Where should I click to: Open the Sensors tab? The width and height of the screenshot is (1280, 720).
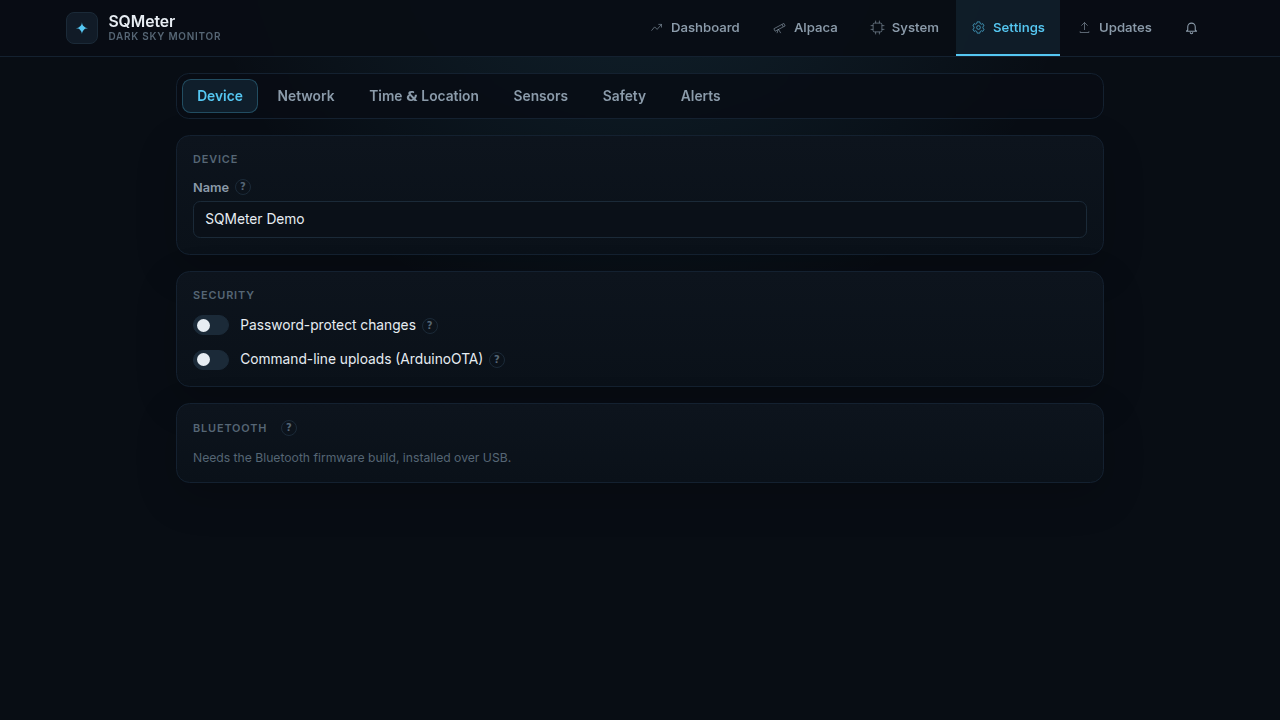540,96
